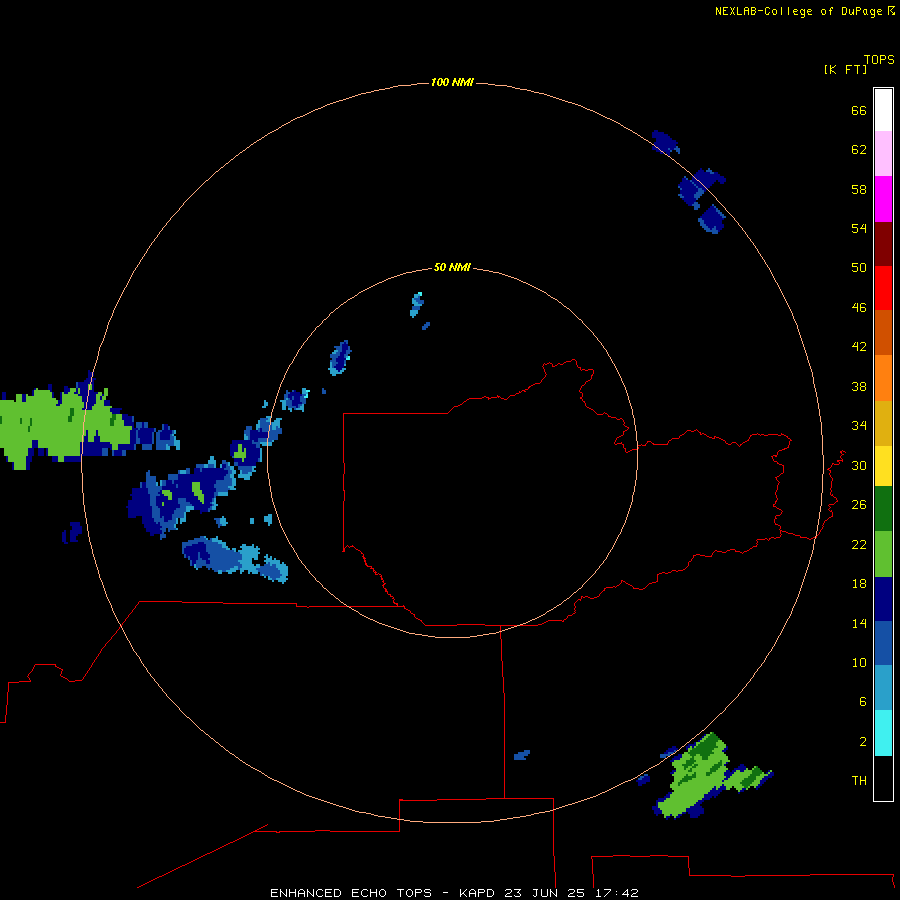Click the legend value 66
Image resolution: width=900 pixels, height=900 pixels.
(x=859, y=110)
